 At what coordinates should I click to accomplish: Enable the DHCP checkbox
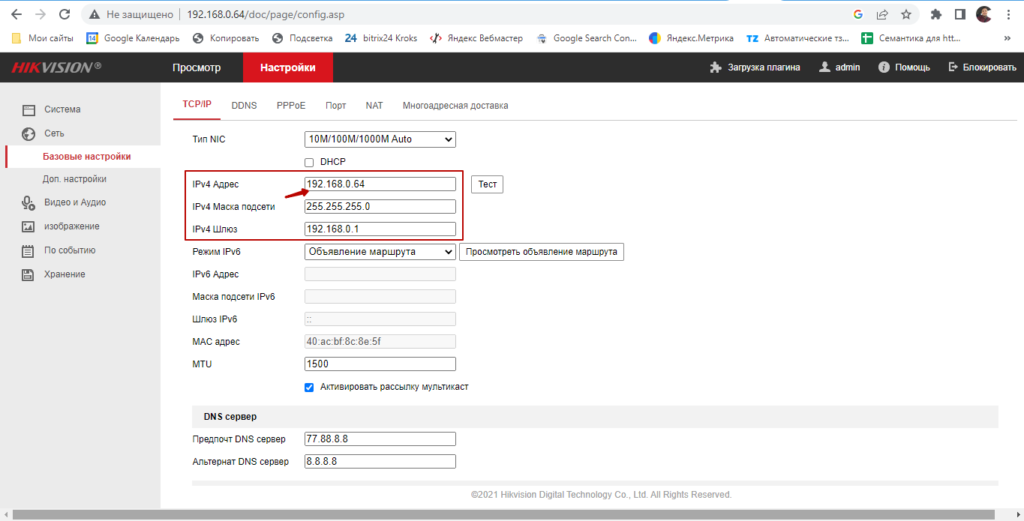click(309, 162)
